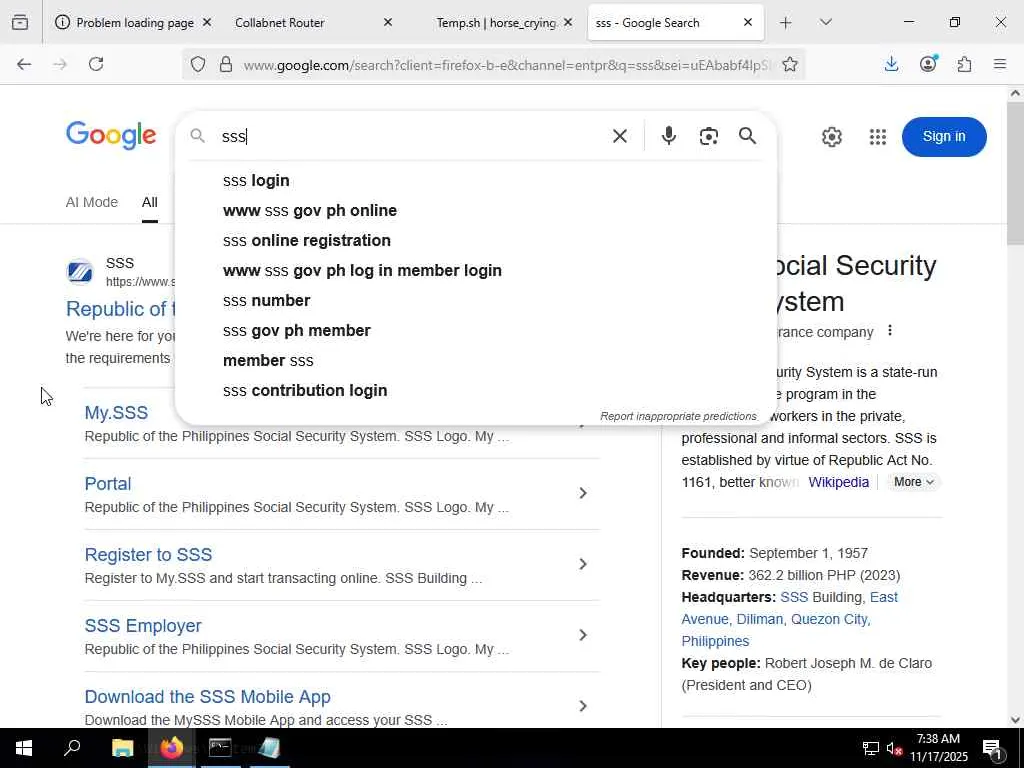Expand chevron on SSS Employer row
1024x768 pixels.
coord(583,635)
